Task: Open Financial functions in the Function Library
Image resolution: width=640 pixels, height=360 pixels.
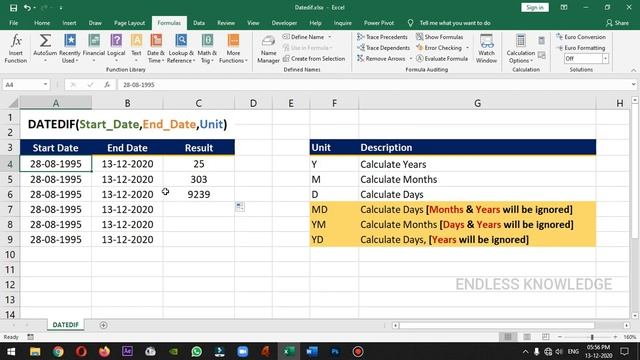Action: 94,49
